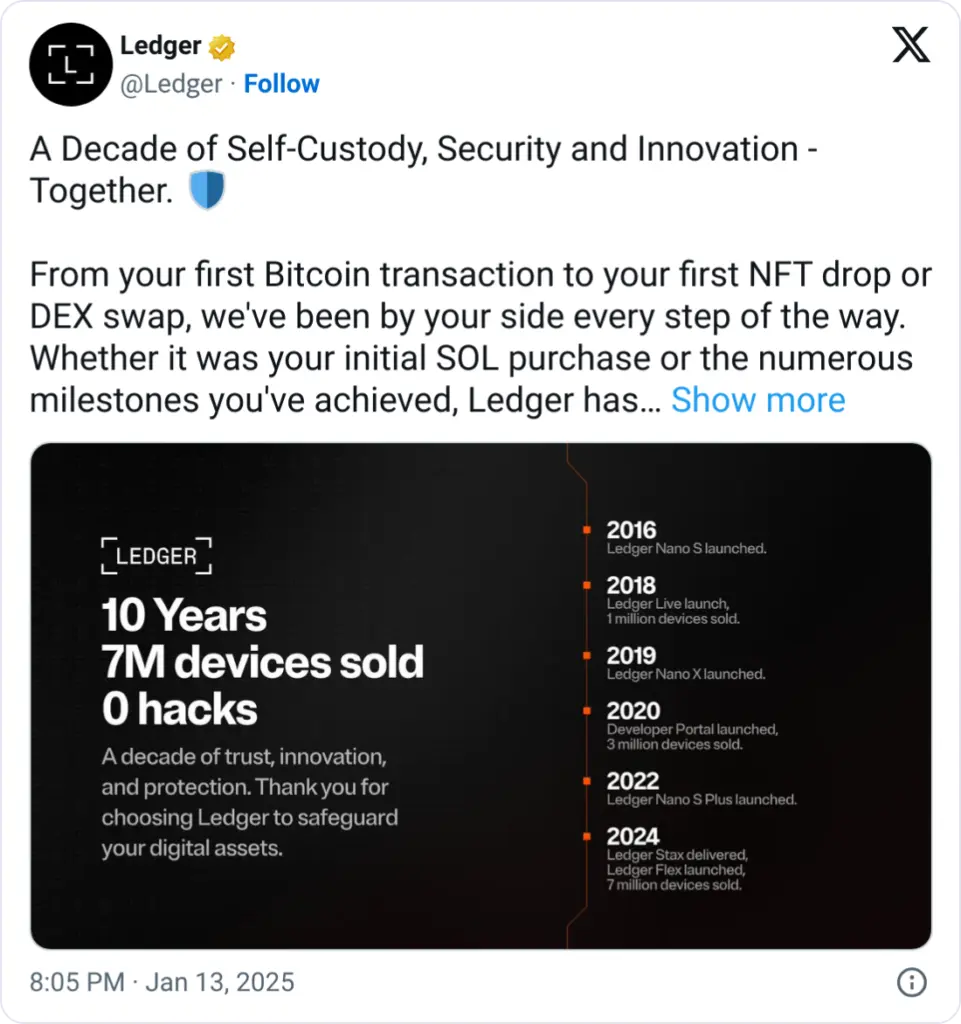Follow the Ledger account

(281, 84)
